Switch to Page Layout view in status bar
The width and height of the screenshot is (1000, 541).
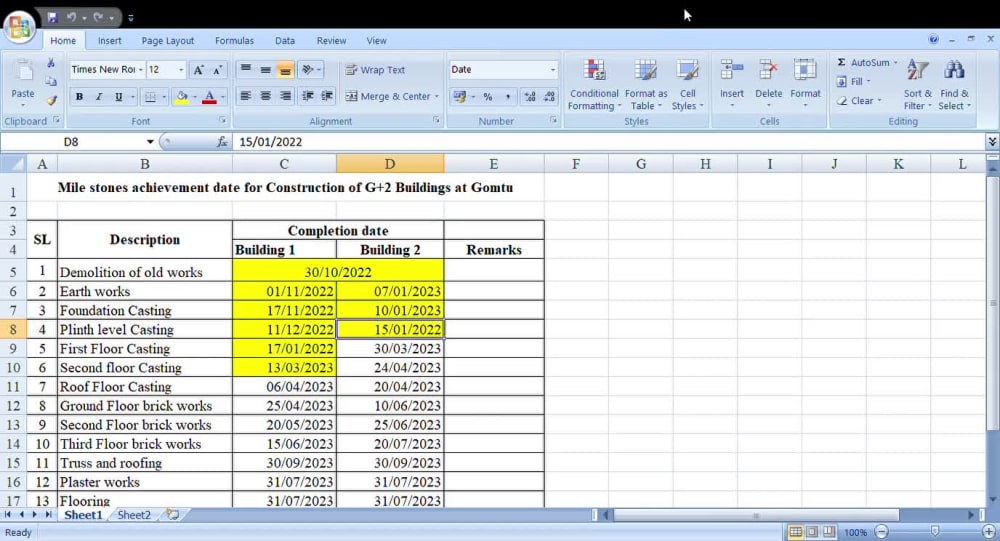[x=812, y=531]
